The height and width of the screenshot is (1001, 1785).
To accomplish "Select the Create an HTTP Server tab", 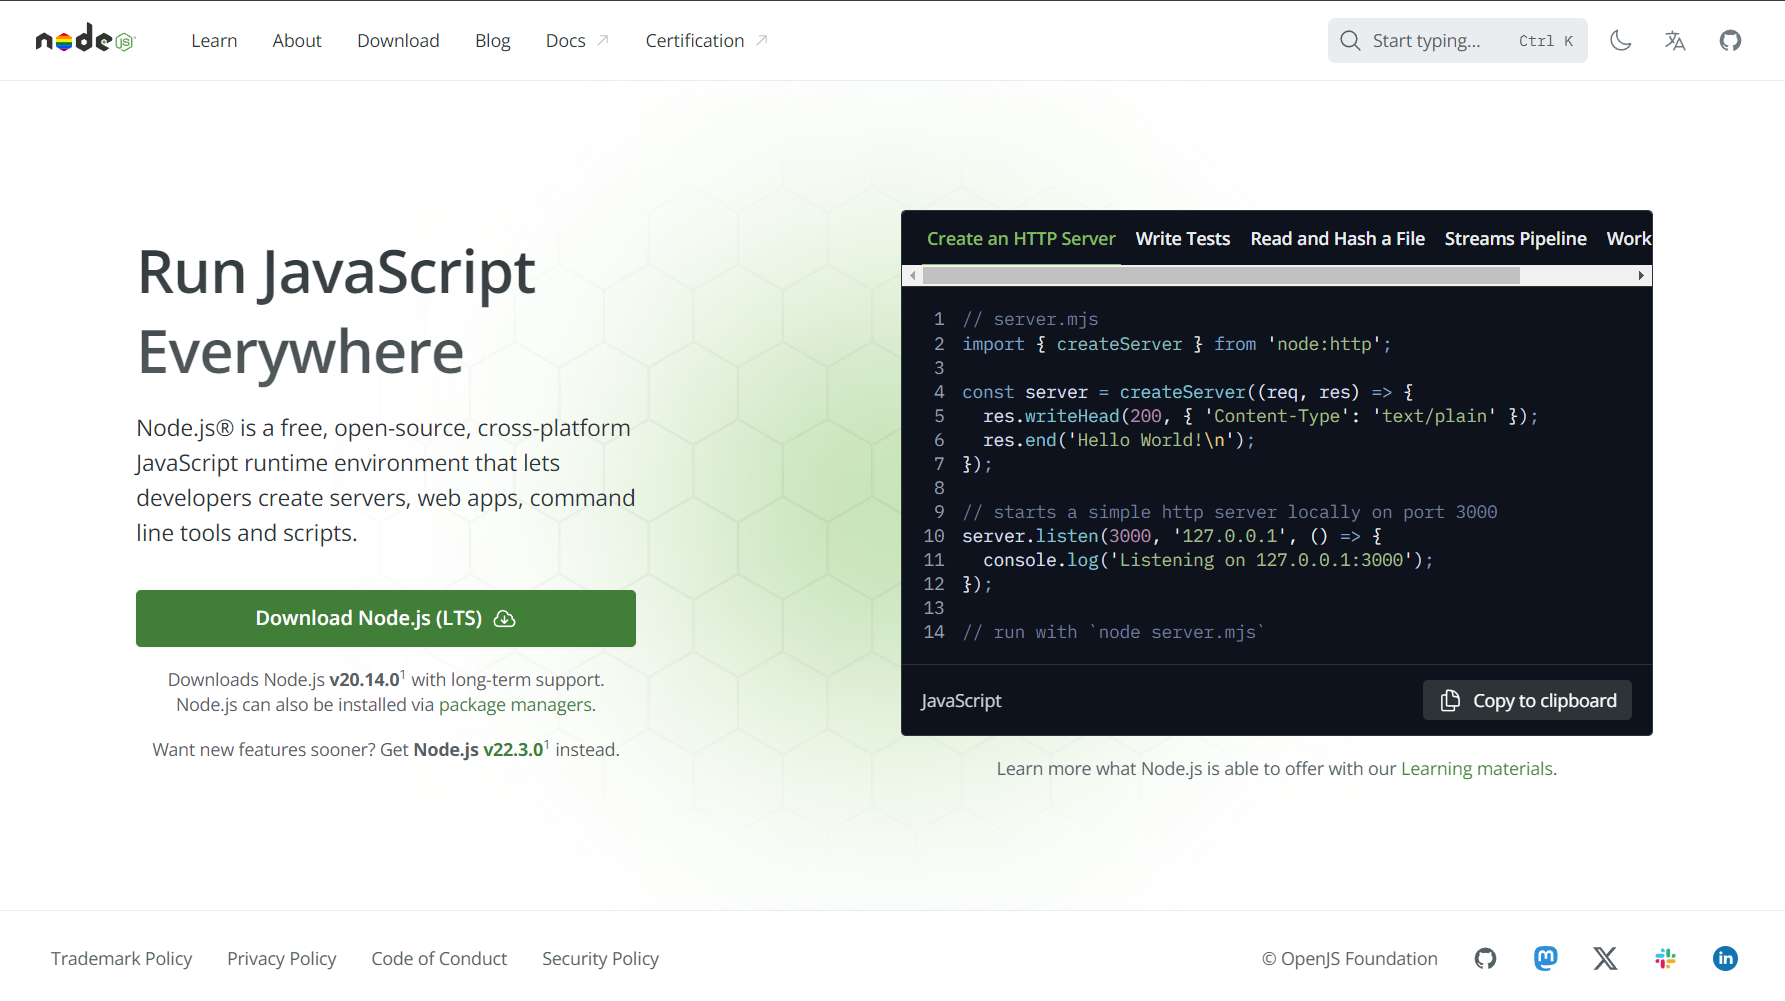I will (x=1021, y=238).
